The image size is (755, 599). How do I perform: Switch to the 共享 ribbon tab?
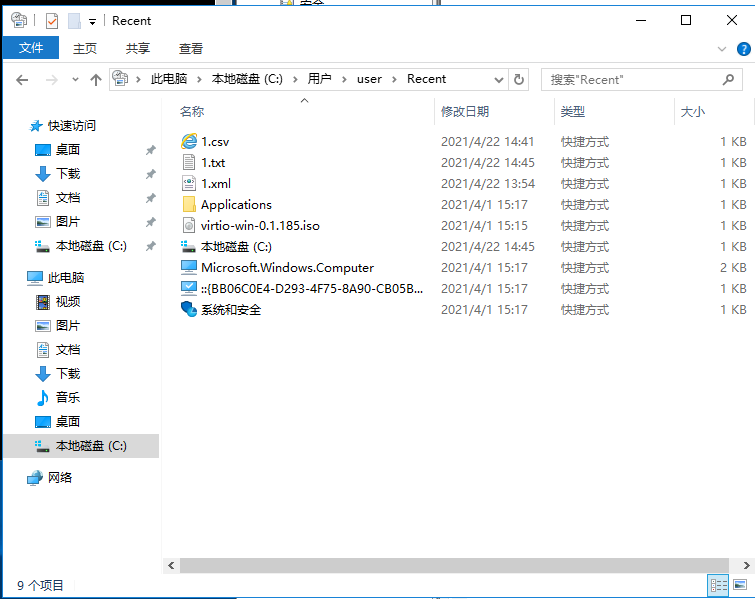[138, 48]
